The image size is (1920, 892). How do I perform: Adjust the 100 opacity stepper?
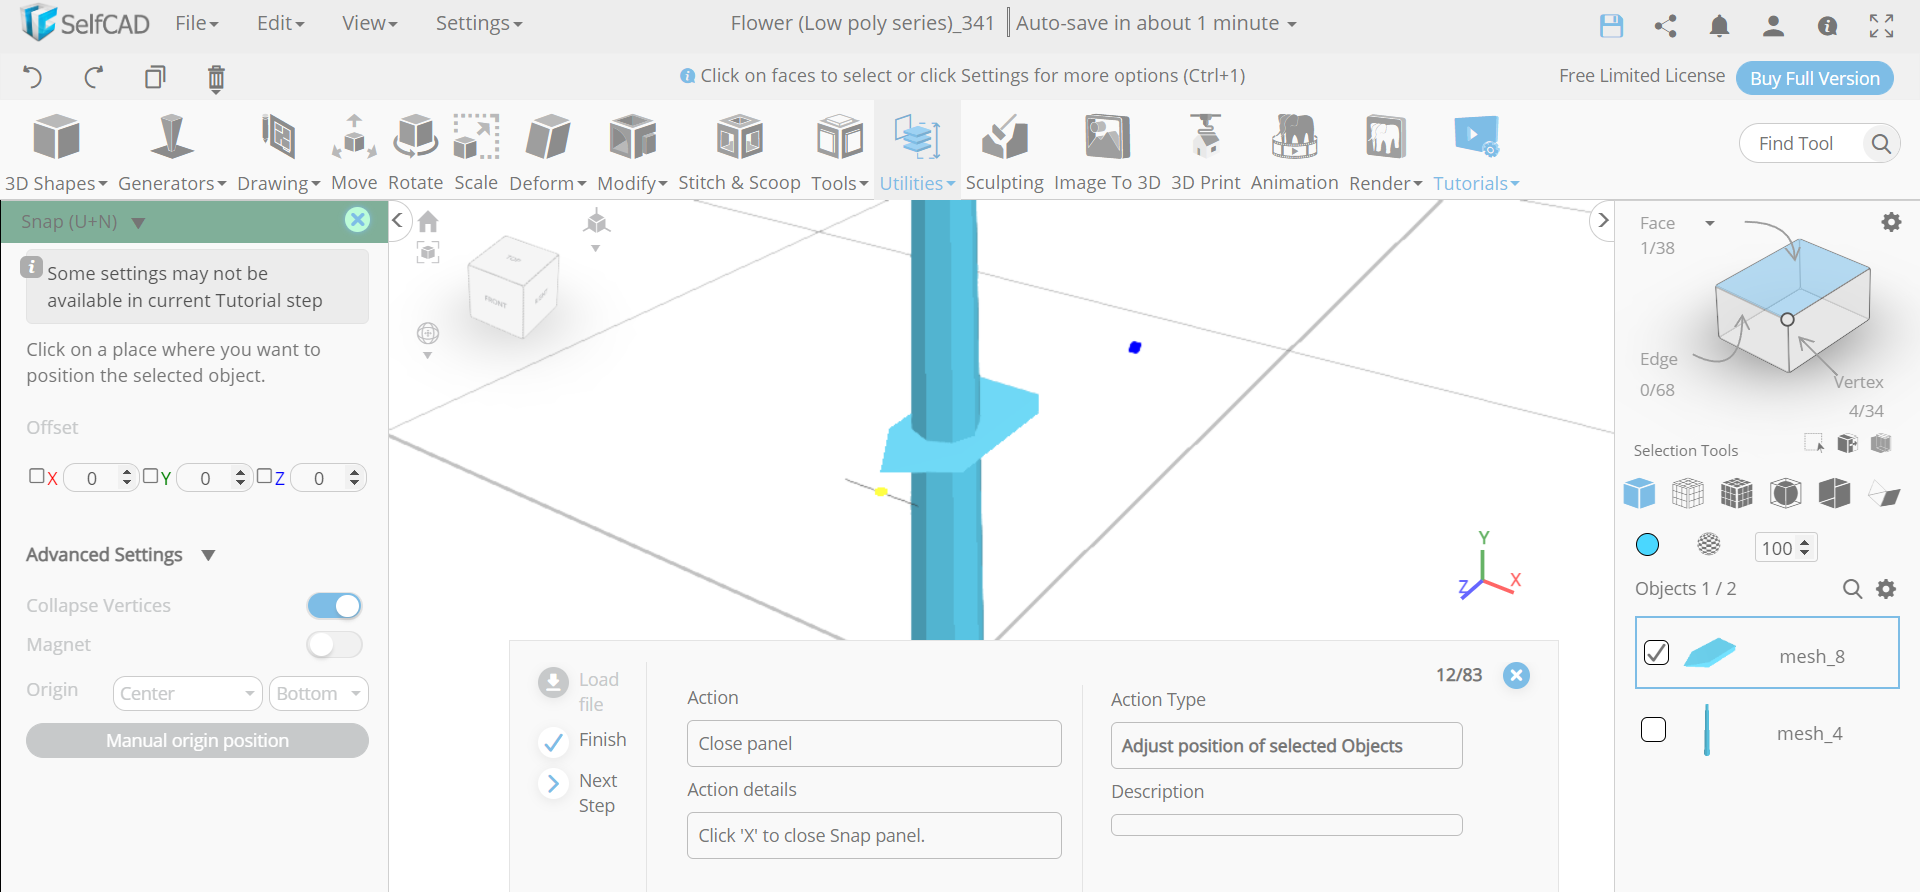(x=1804, y=548)
